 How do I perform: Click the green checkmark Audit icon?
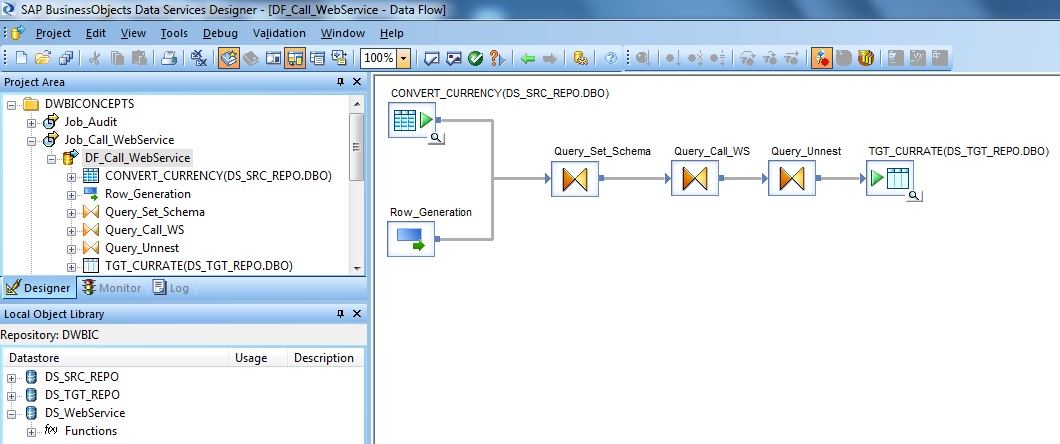coord(475,58)
